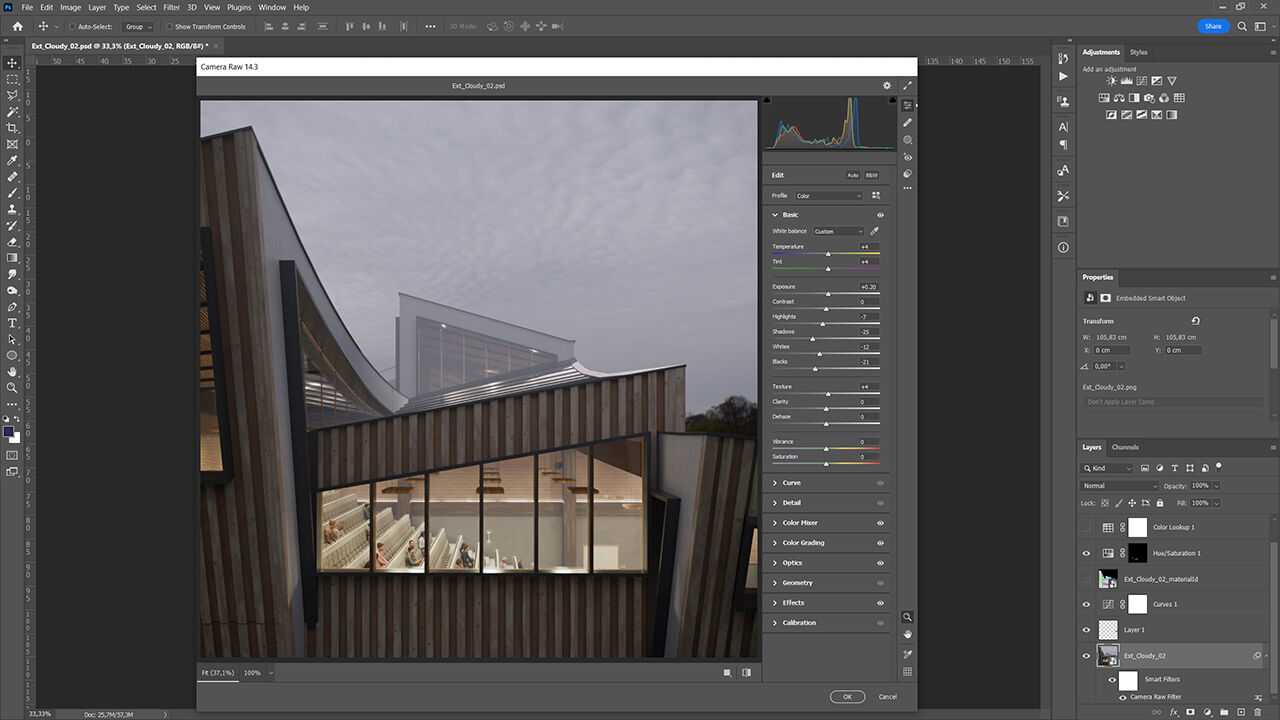The image size is (1280, 720).
Task: Pick the White Balance eyedropper in Camera Raw
Action: point(875,231)
